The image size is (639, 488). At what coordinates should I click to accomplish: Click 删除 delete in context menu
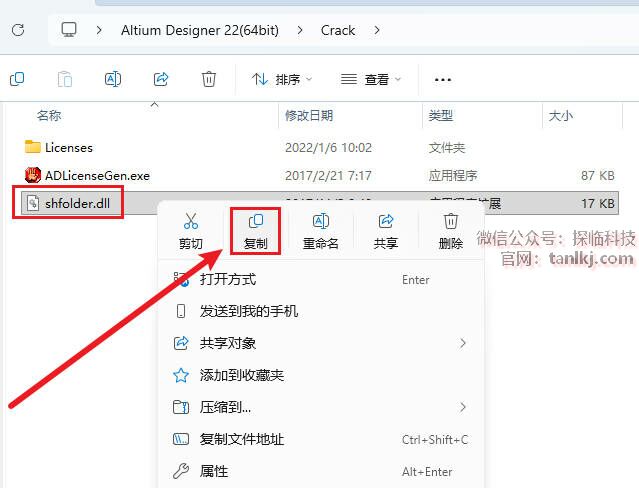pos(451,230)
